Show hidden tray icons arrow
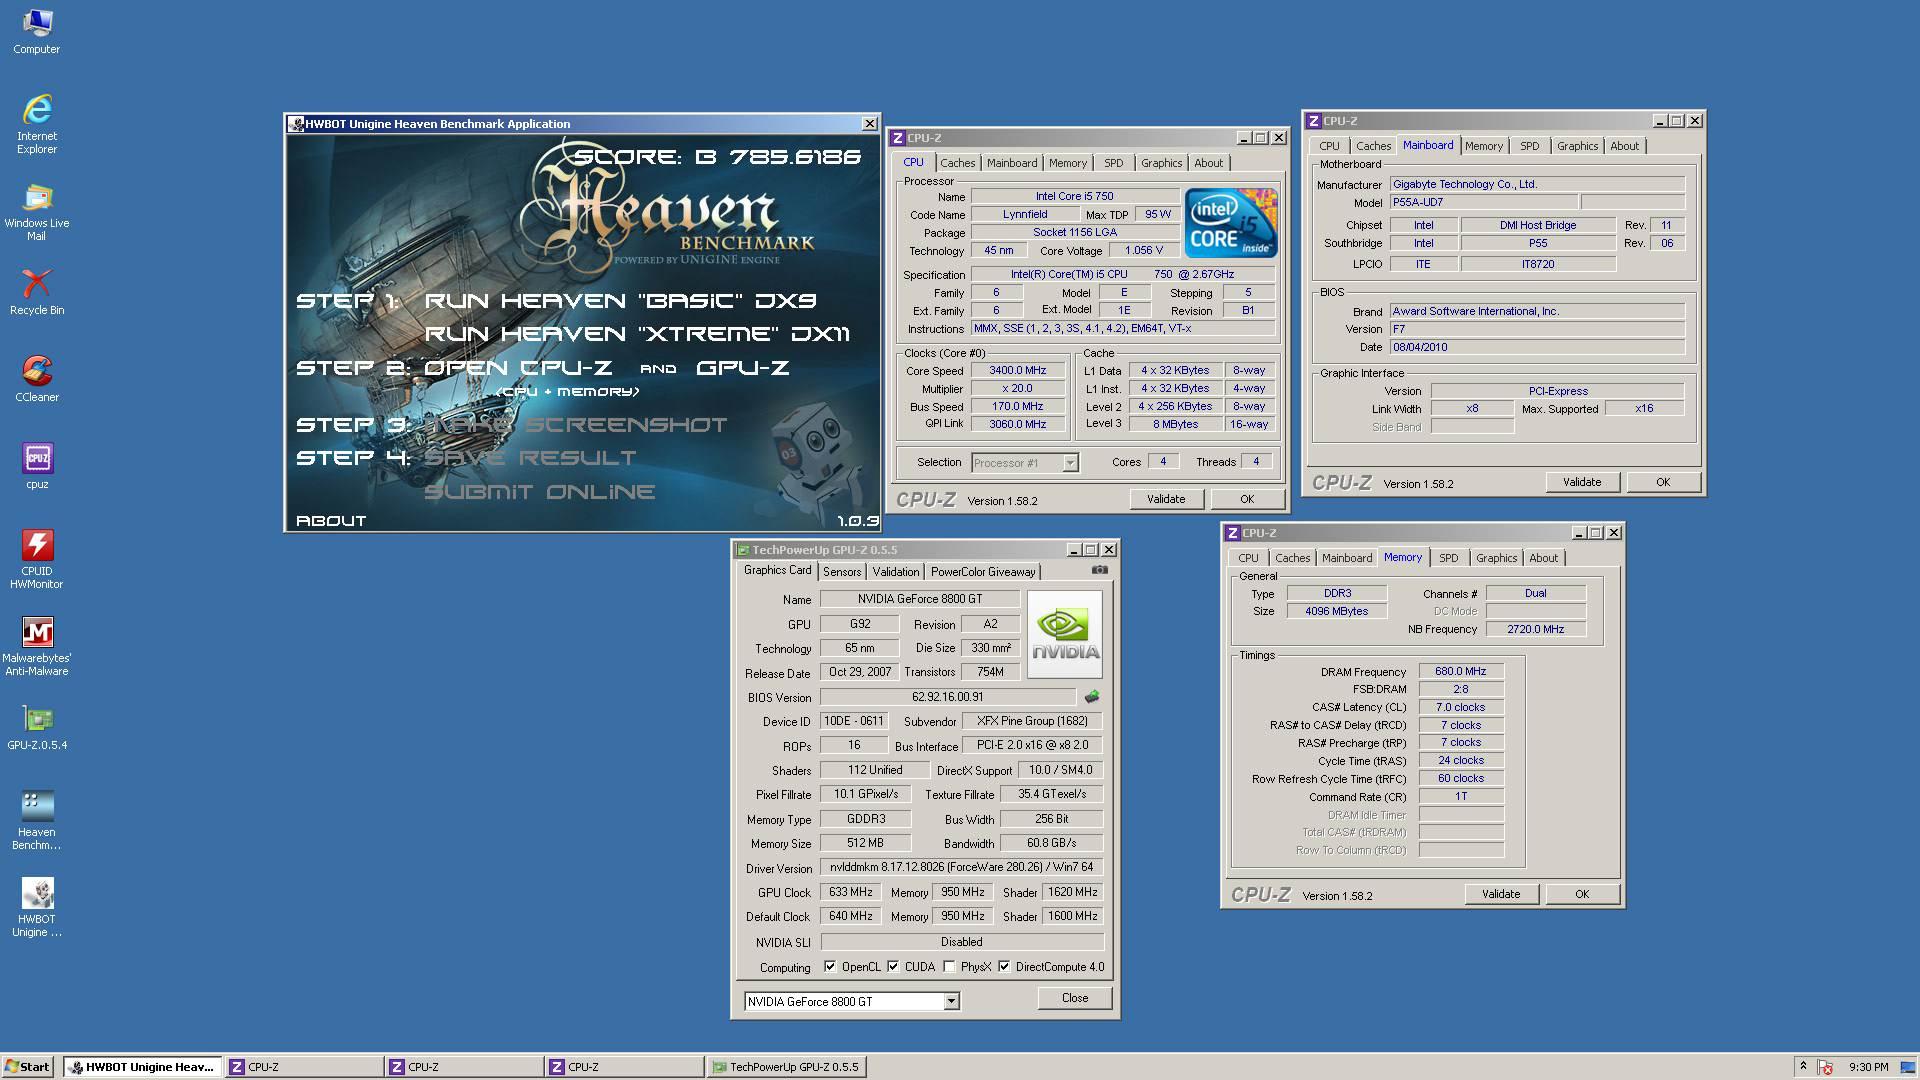The image size is (1920, 1080). coord(1803,1066)
